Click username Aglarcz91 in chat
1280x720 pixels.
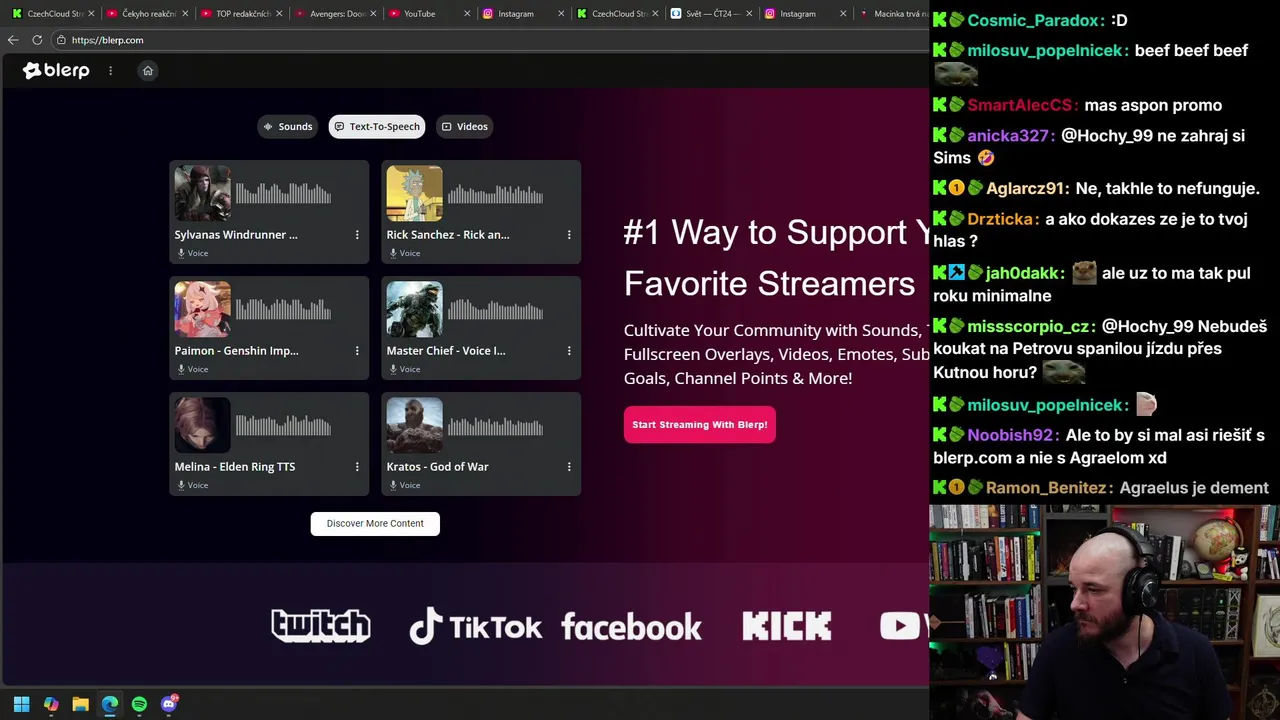[1027, 188]
